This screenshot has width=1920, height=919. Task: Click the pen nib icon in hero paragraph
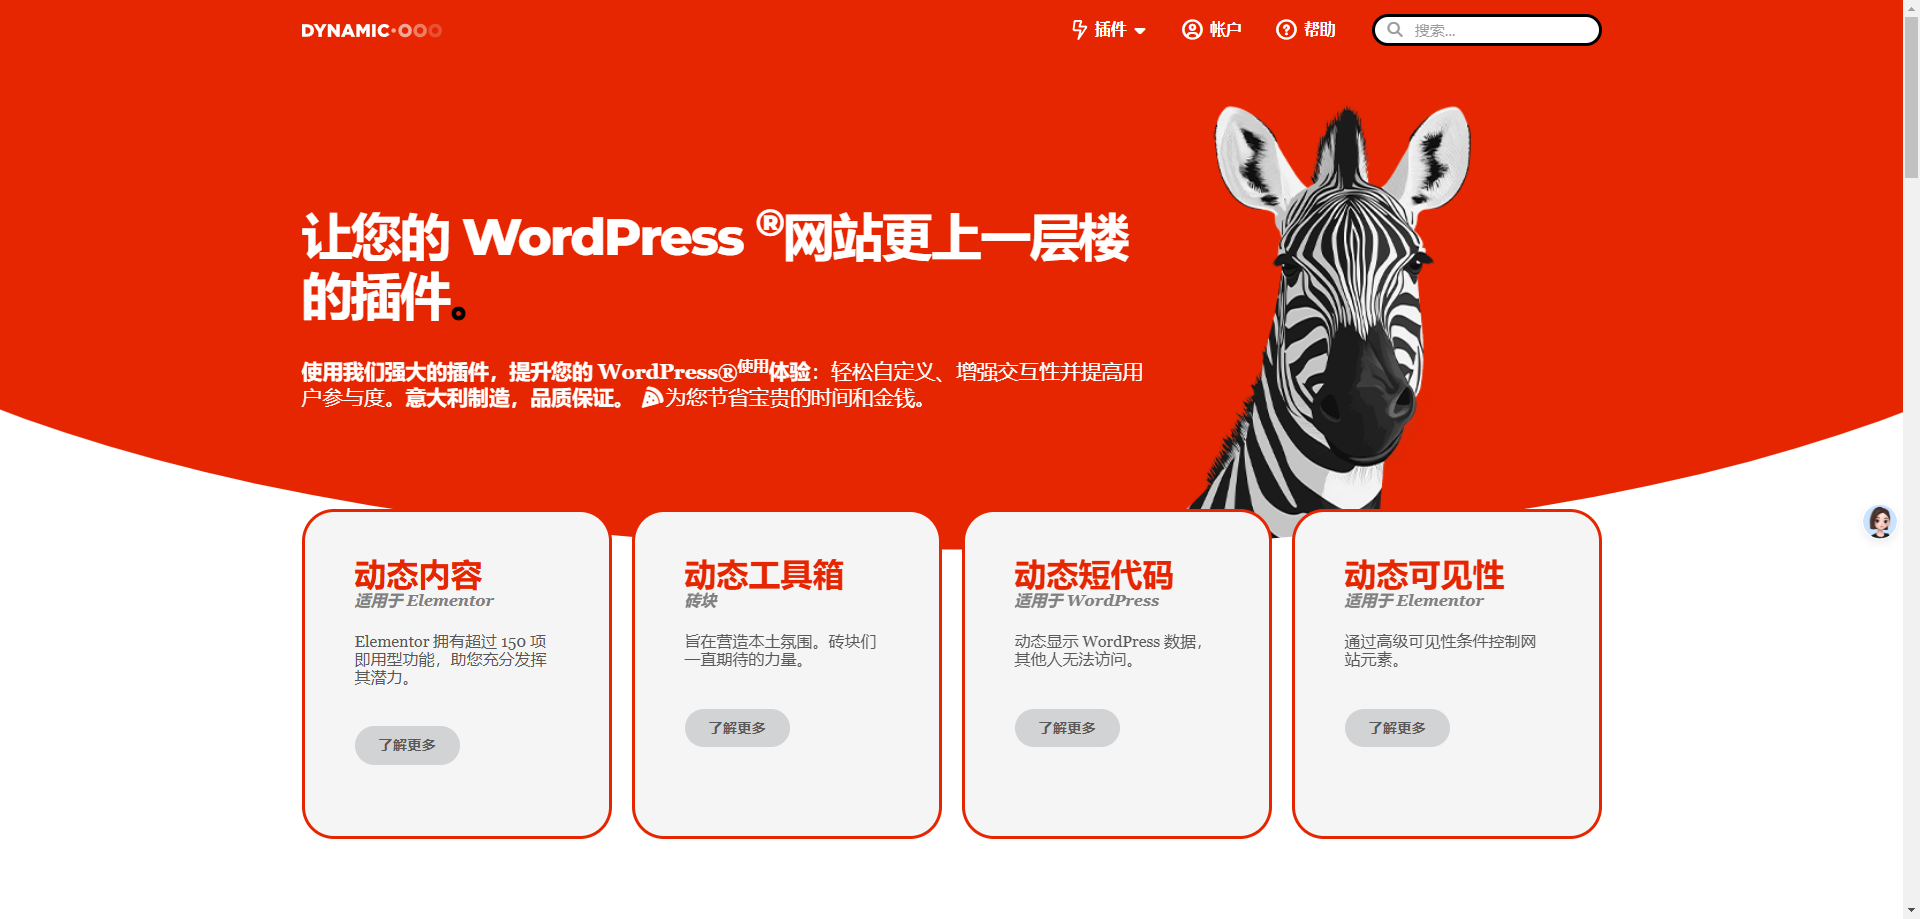pos(652,398)
